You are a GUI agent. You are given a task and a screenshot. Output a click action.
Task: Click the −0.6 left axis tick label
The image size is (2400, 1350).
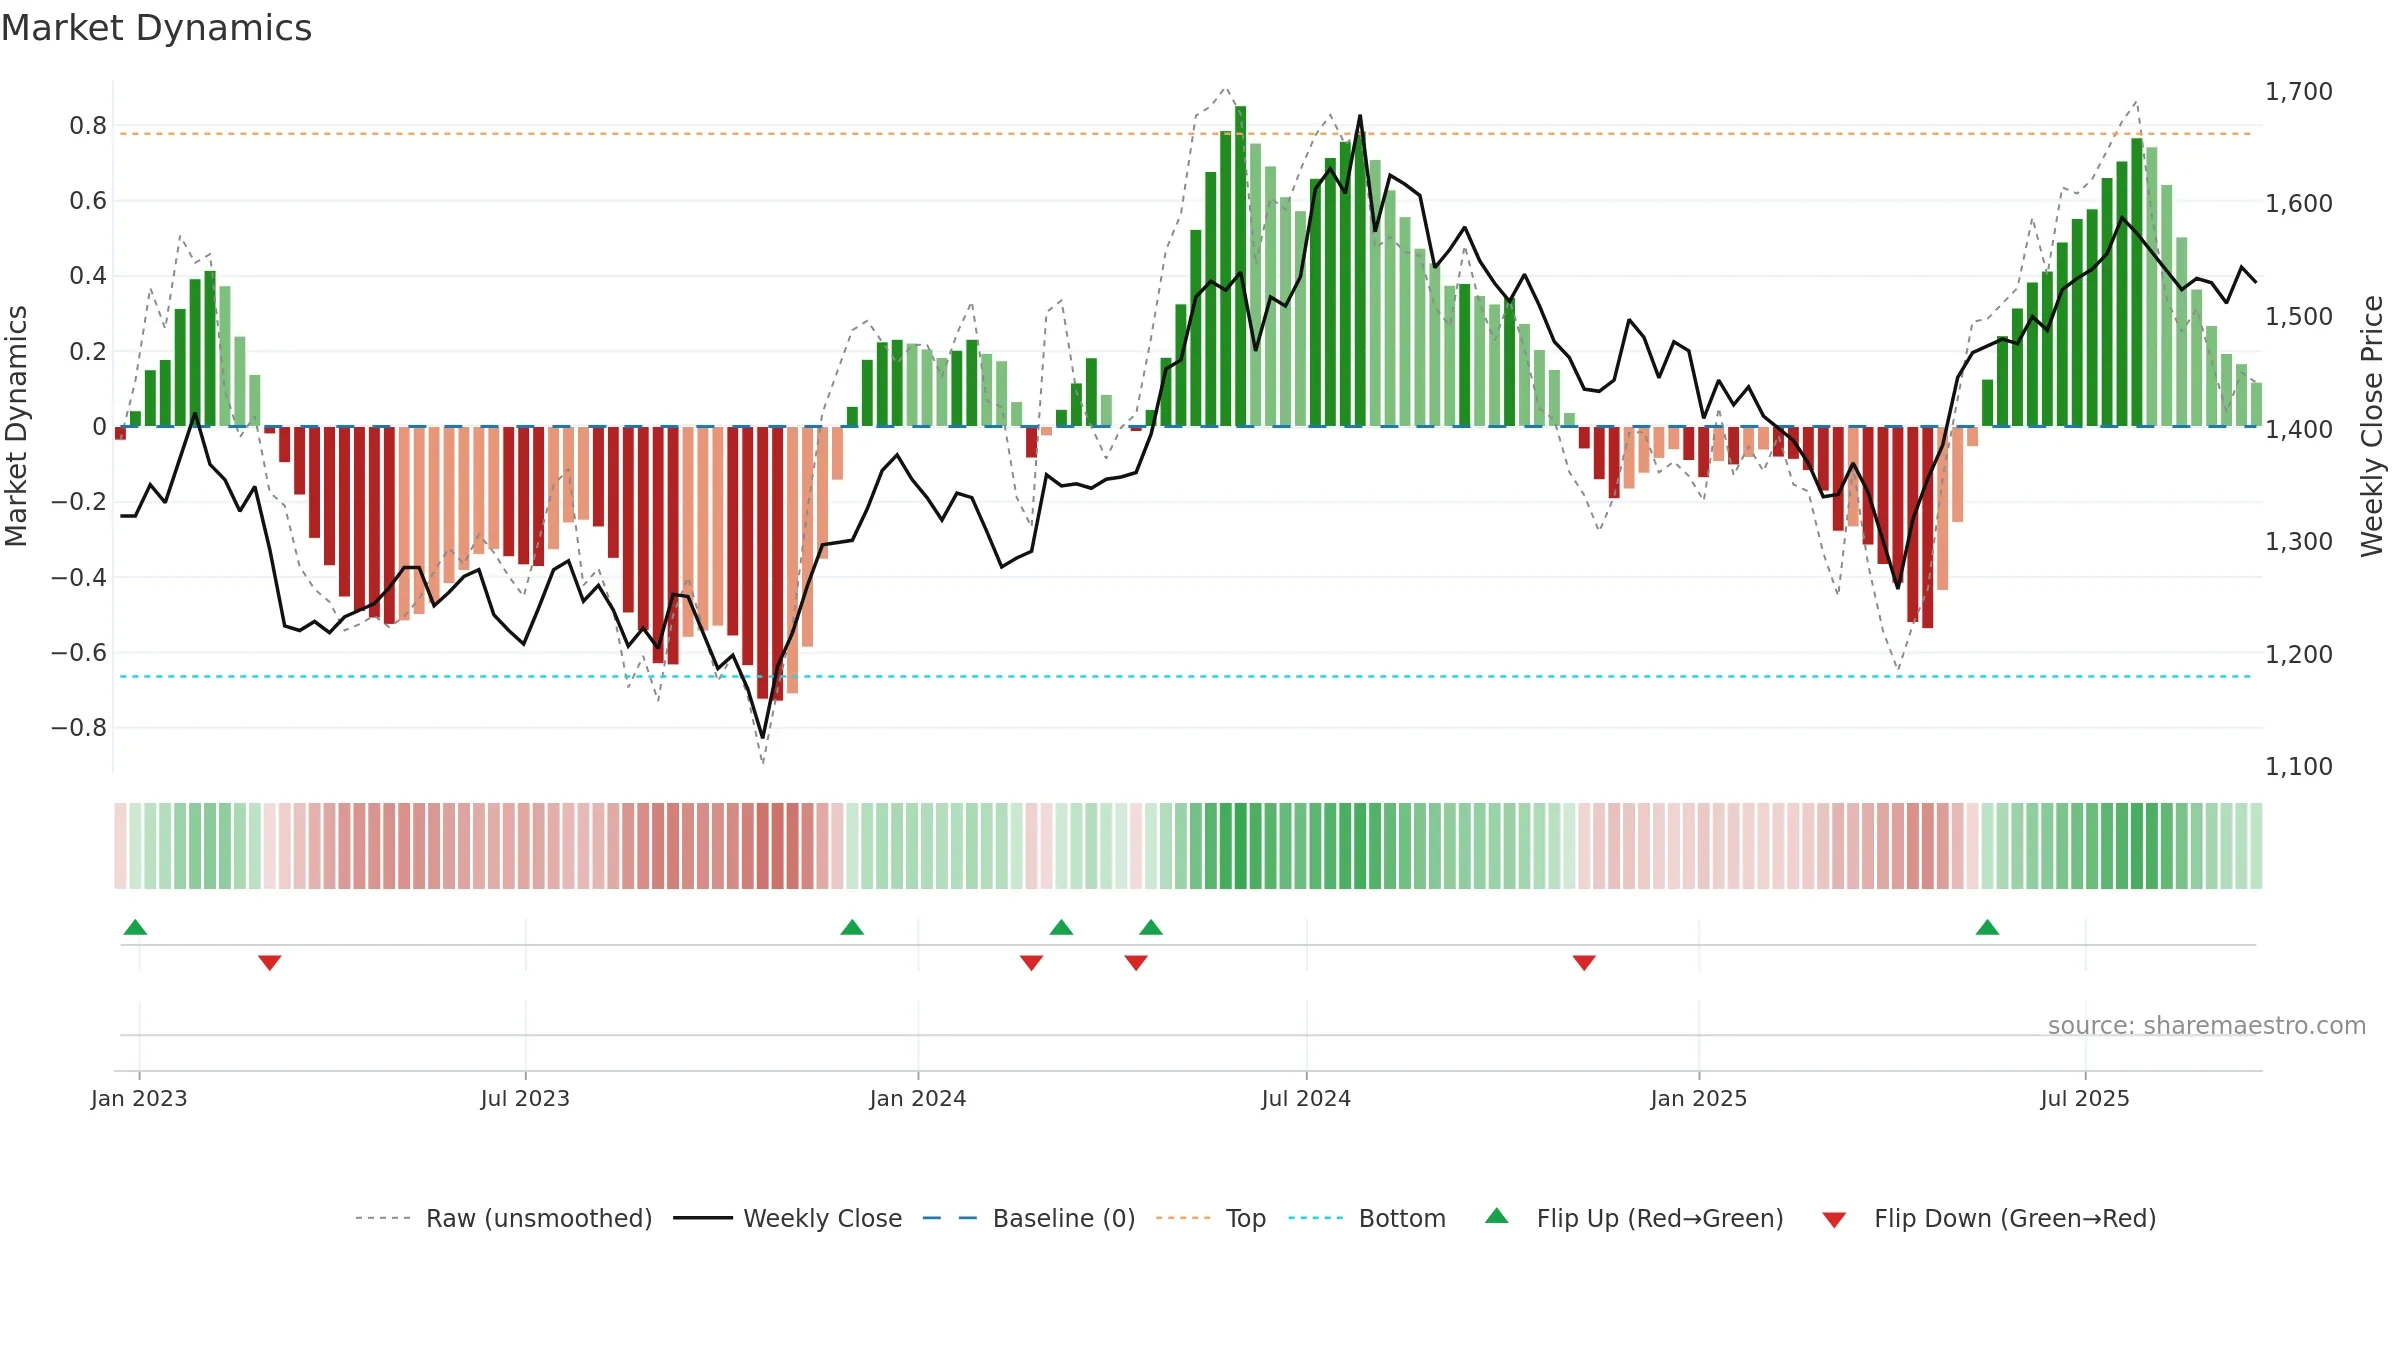(x=79, y=652)
